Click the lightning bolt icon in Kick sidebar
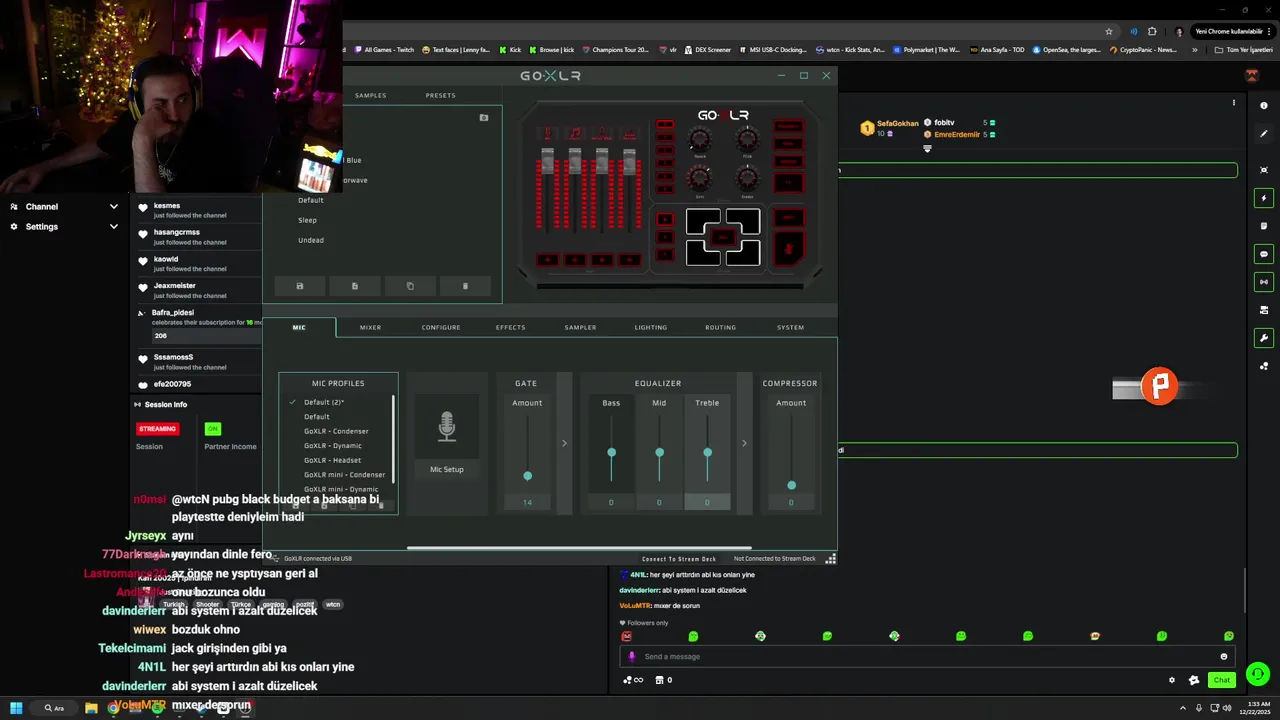Screen dimensions: 1280x720 1264,198
